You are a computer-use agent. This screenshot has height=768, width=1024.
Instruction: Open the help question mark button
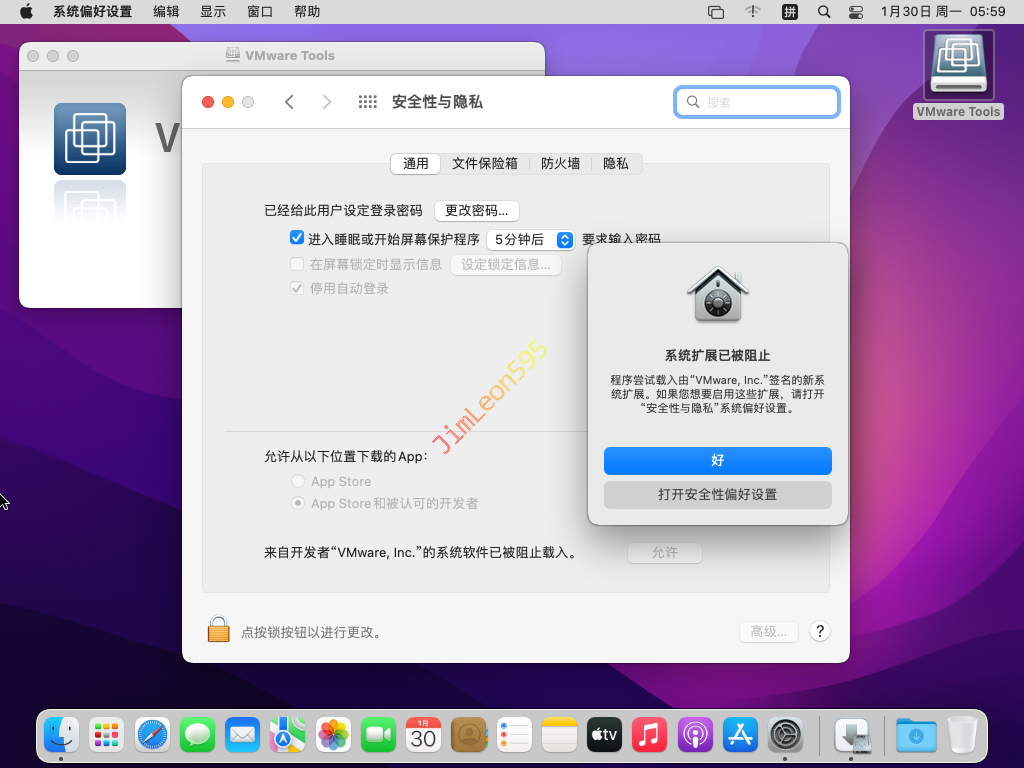click(x=820, y=631)
